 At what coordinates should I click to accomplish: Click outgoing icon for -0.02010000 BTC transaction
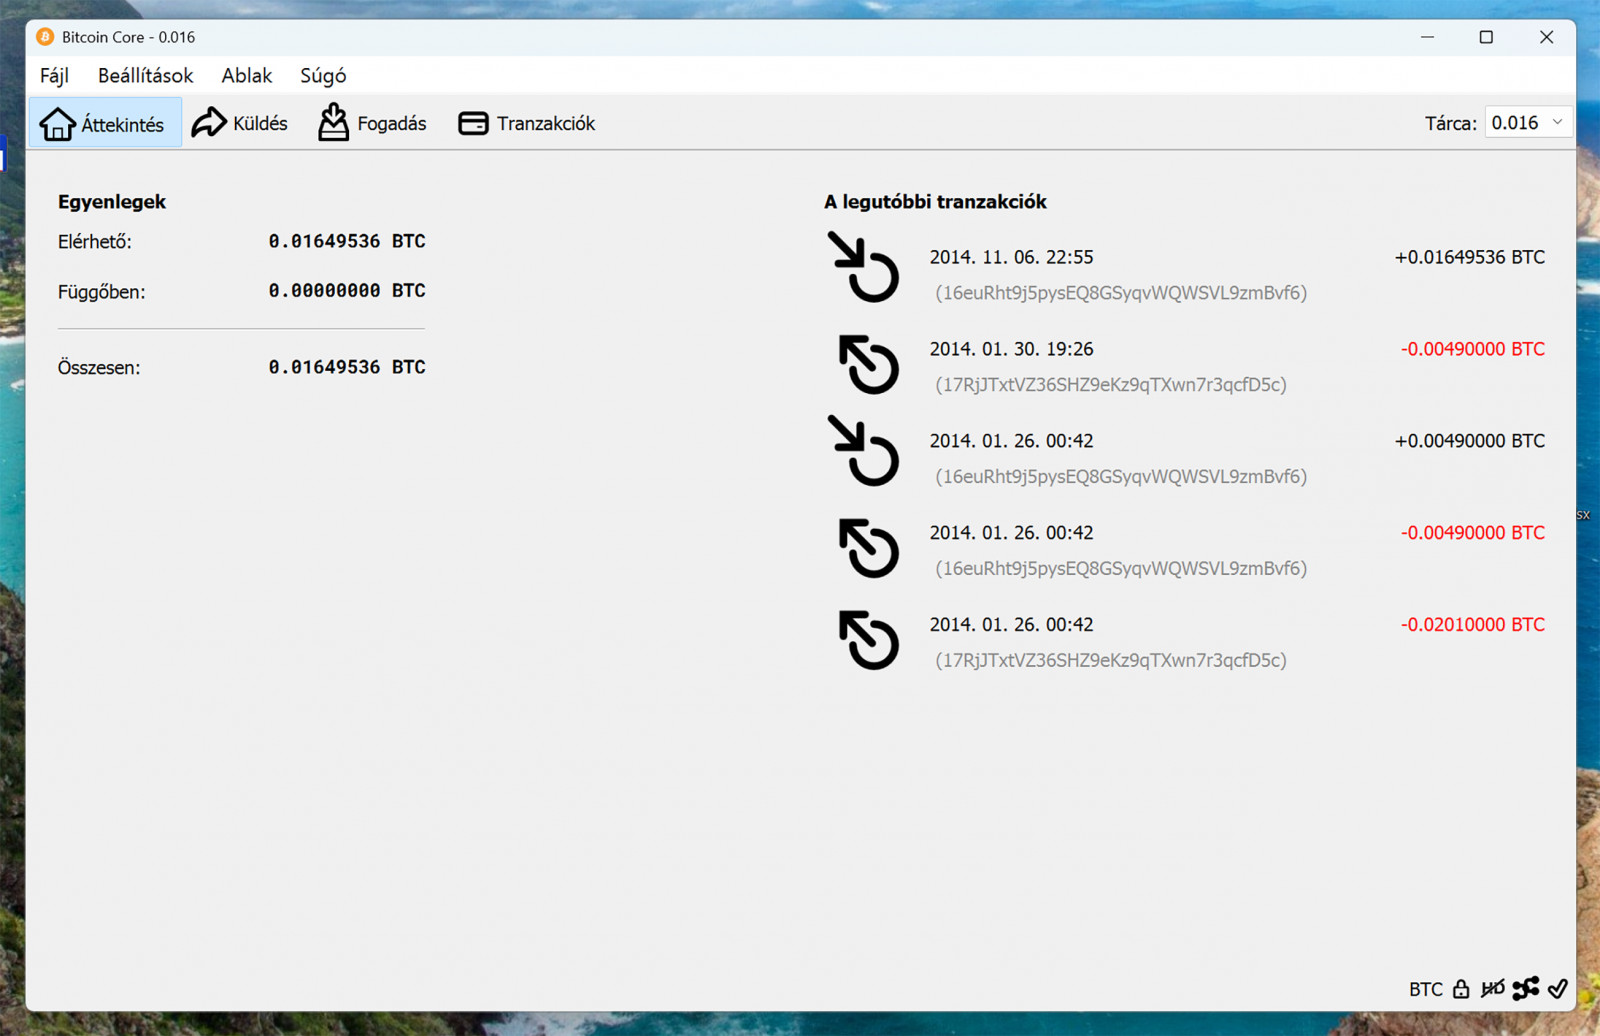(868, 640)
